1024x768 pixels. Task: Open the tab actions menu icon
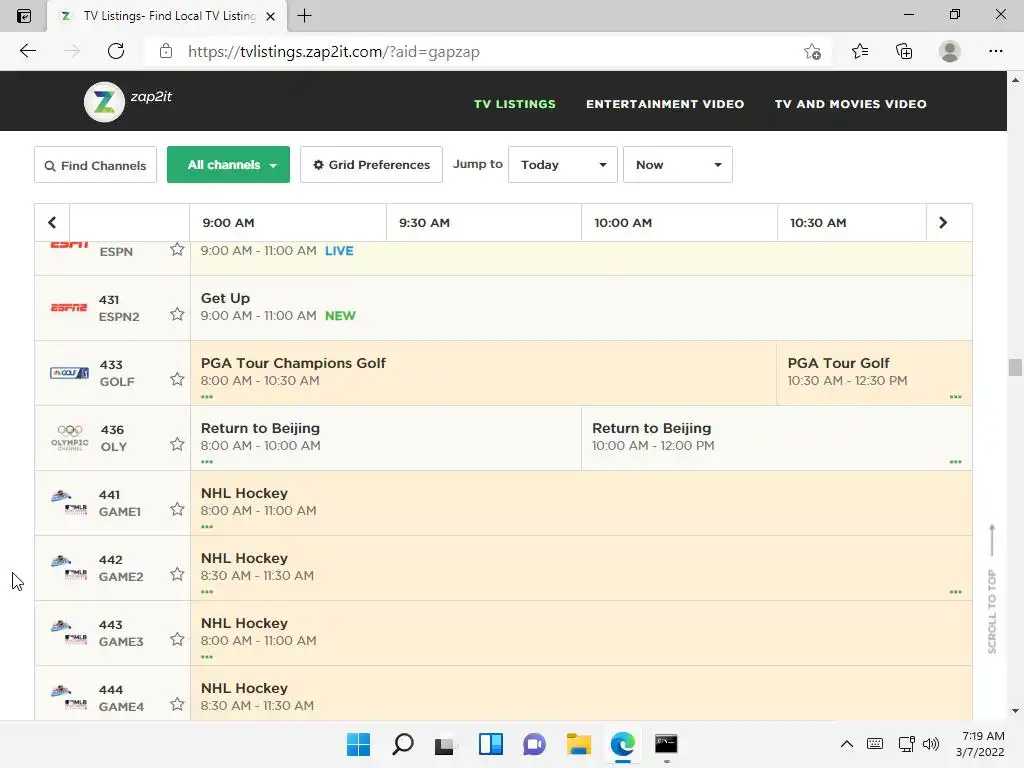(24, 16)
